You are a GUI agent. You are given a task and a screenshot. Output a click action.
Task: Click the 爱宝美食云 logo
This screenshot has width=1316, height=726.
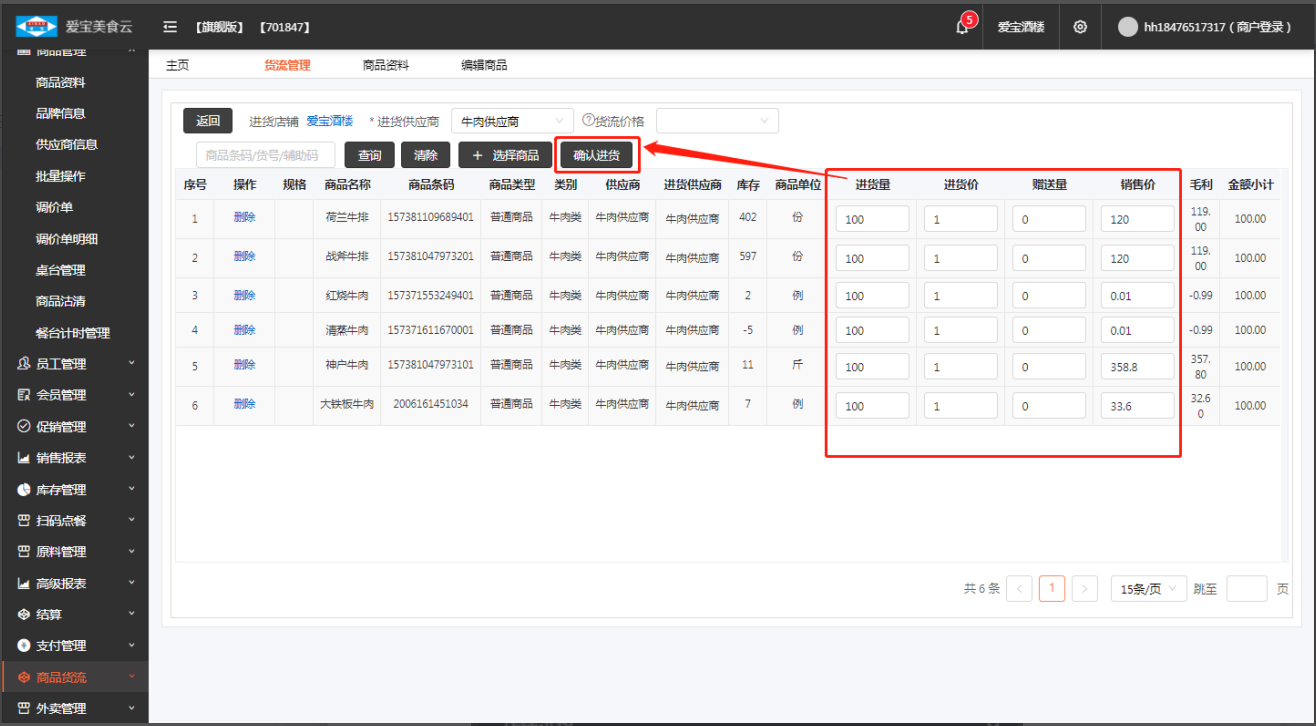pos(36,26)
